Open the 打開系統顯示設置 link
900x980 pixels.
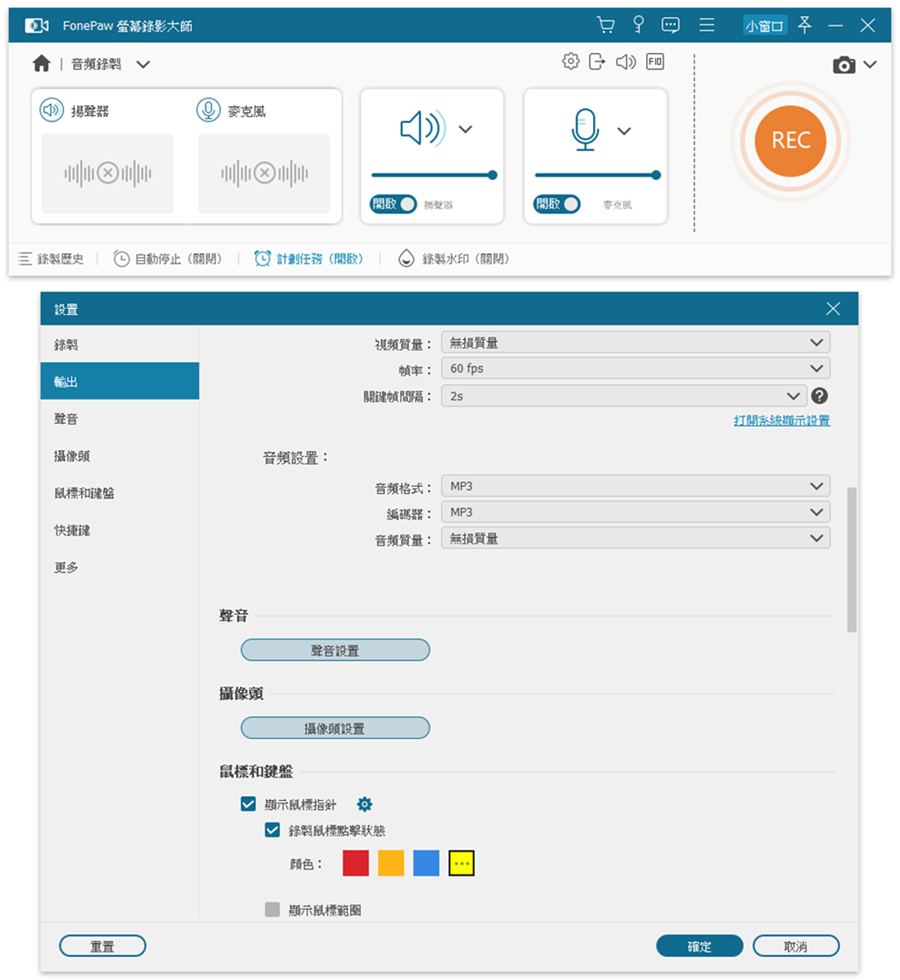tap(782, 420)
